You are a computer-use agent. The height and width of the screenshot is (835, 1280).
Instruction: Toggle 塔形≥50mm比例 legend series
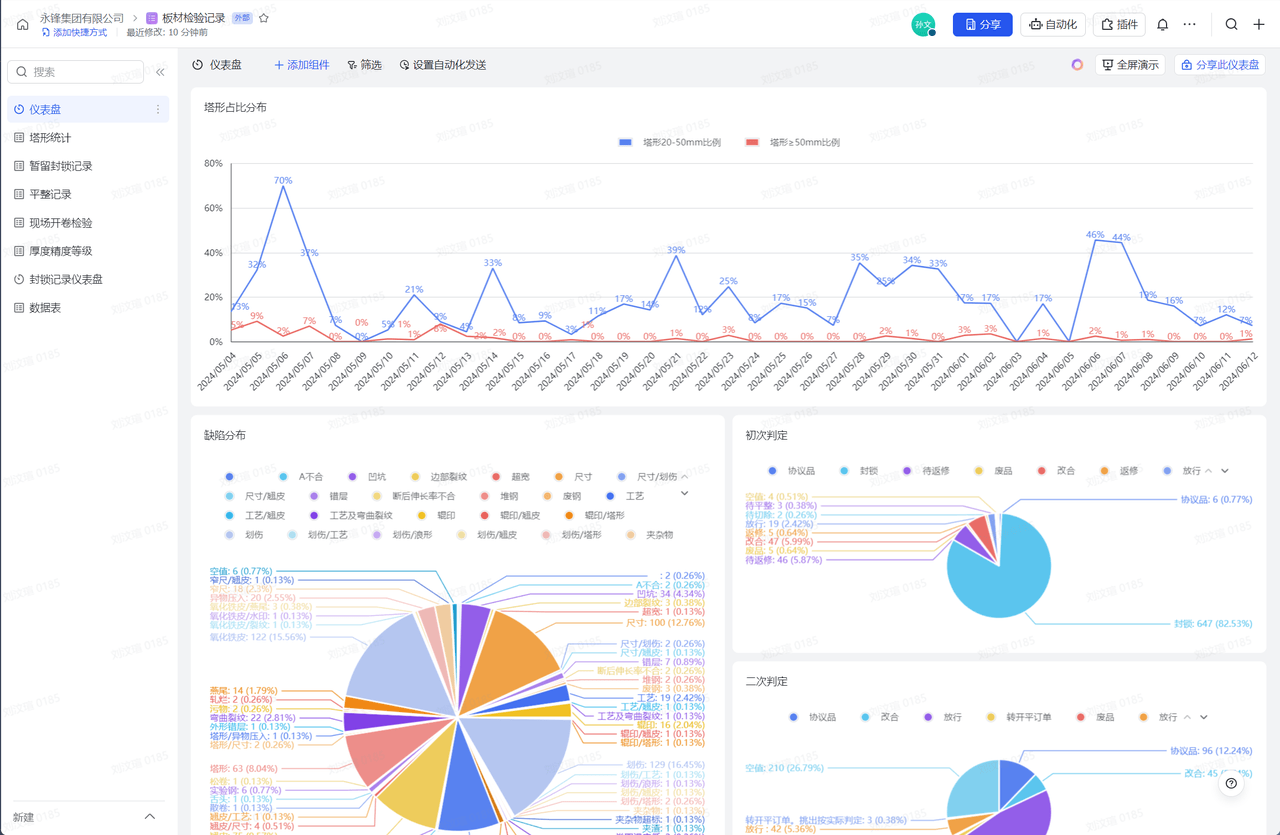(x=793, y=143)
